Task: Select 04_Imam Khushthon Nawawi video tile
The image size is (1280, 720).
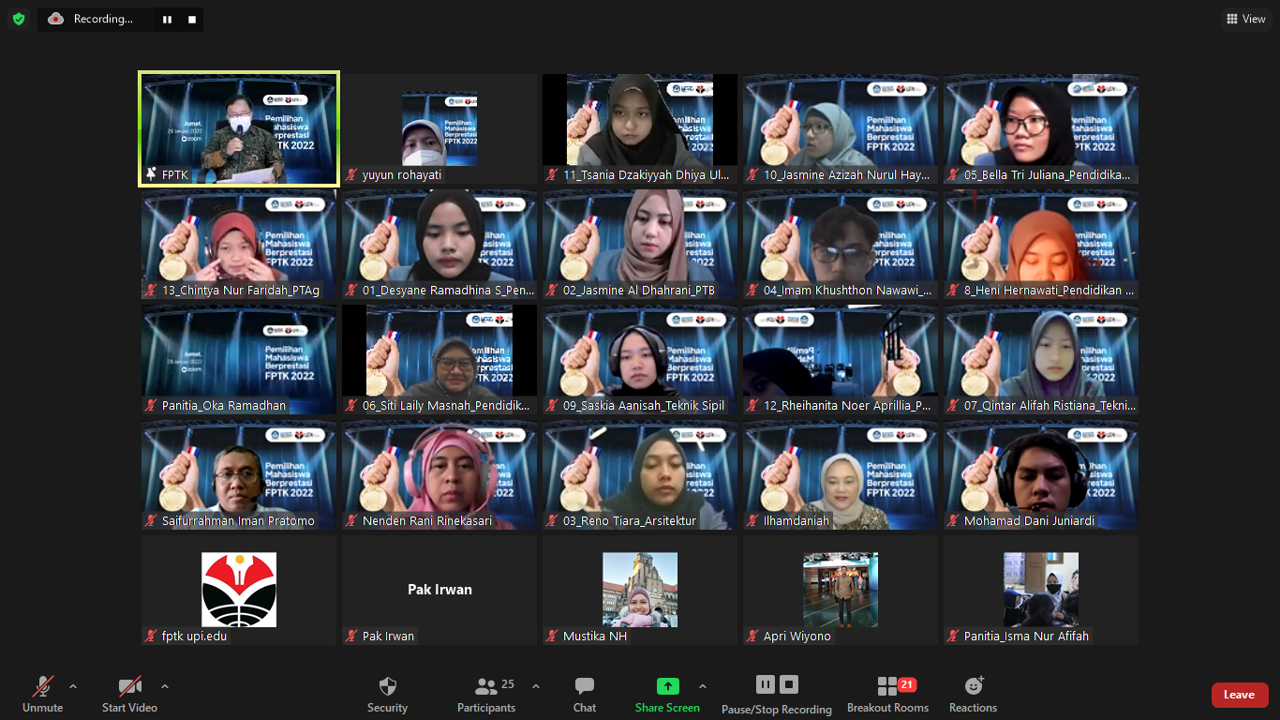Action: click(841, 245)
